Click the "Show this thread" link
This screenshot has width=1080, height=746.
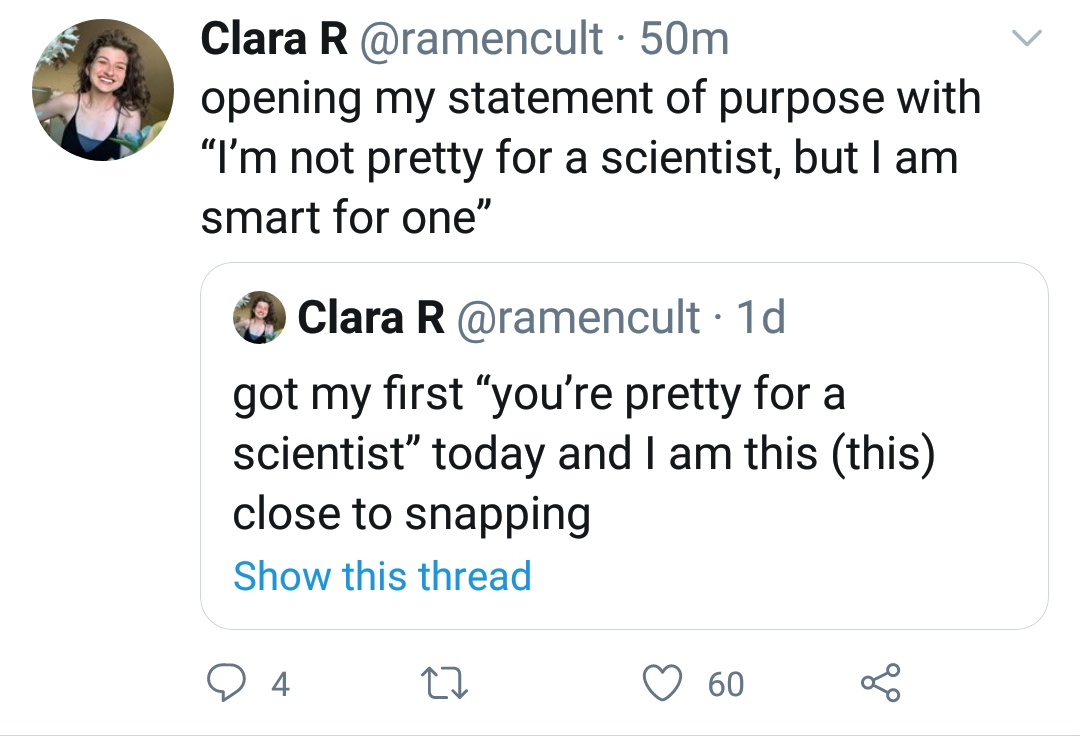pos(382,576)
